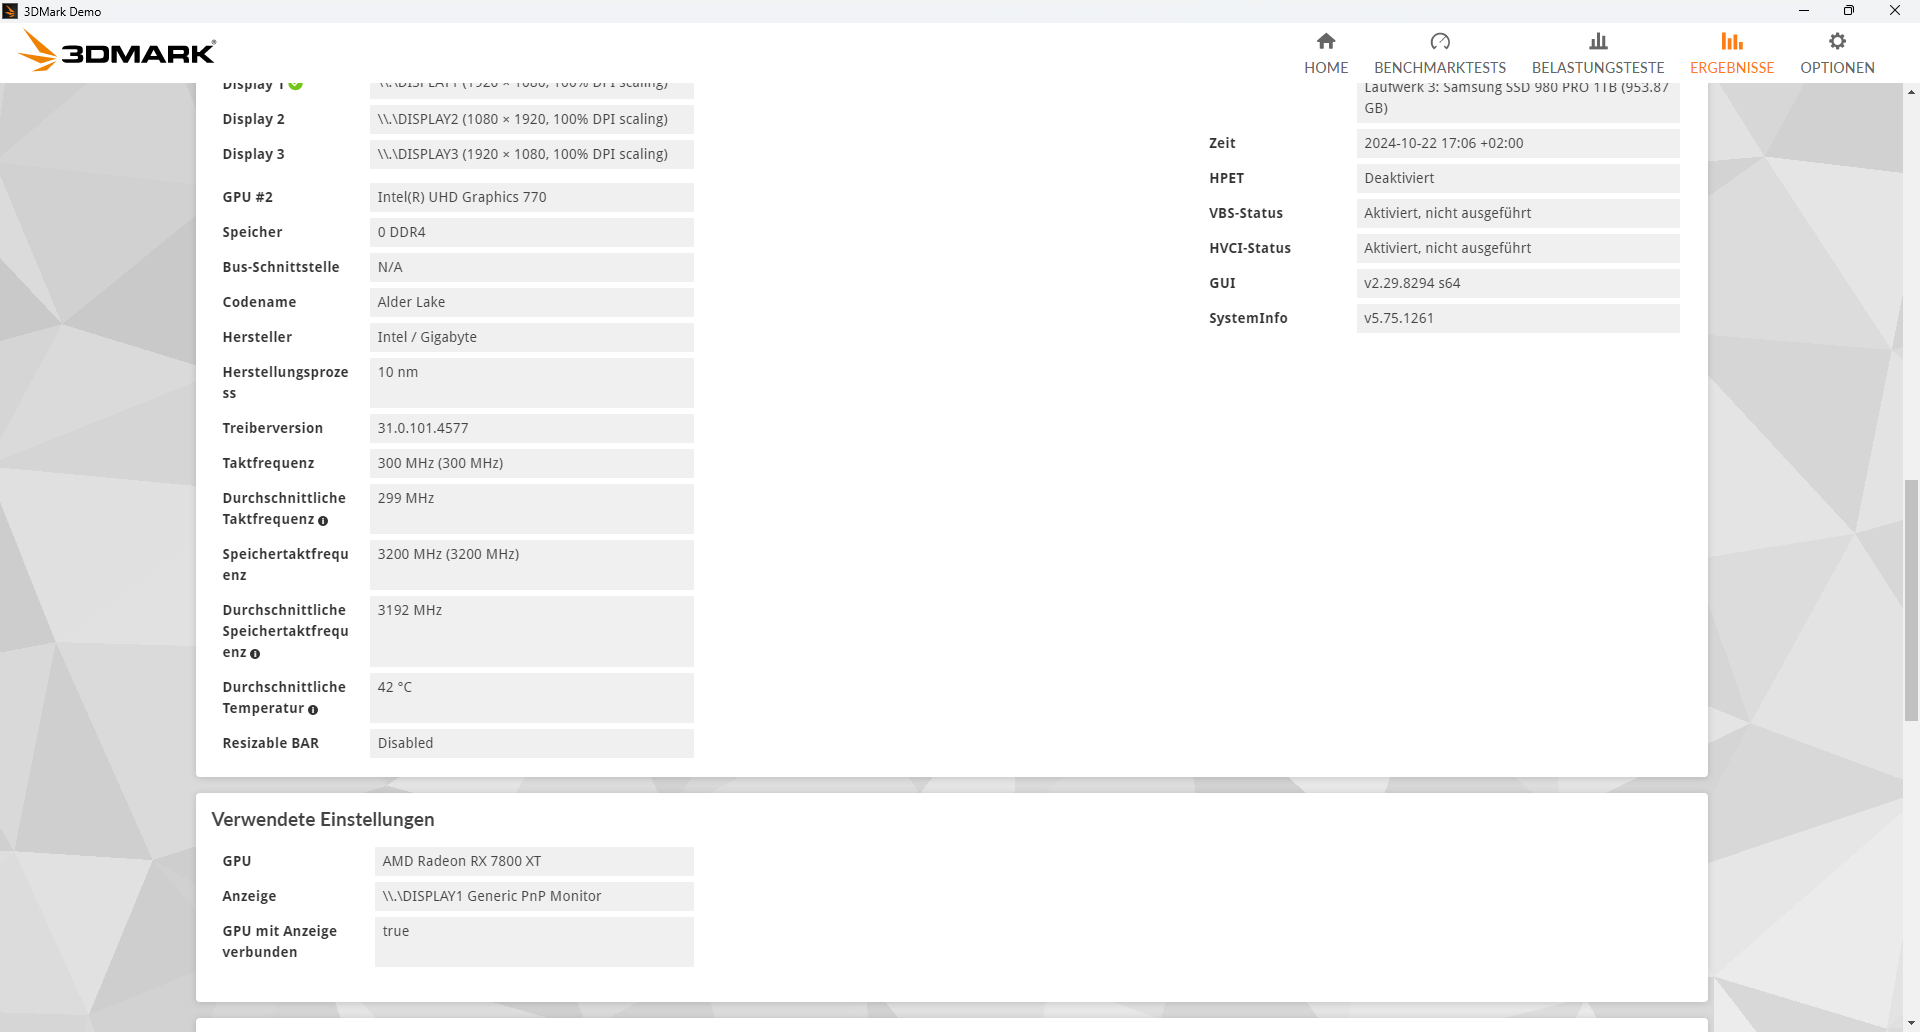This screenshot has width=1920, height=1032.
Task: Click info icon next to Durchschnittliche Temperatur
Action: (x=313, y=710)
